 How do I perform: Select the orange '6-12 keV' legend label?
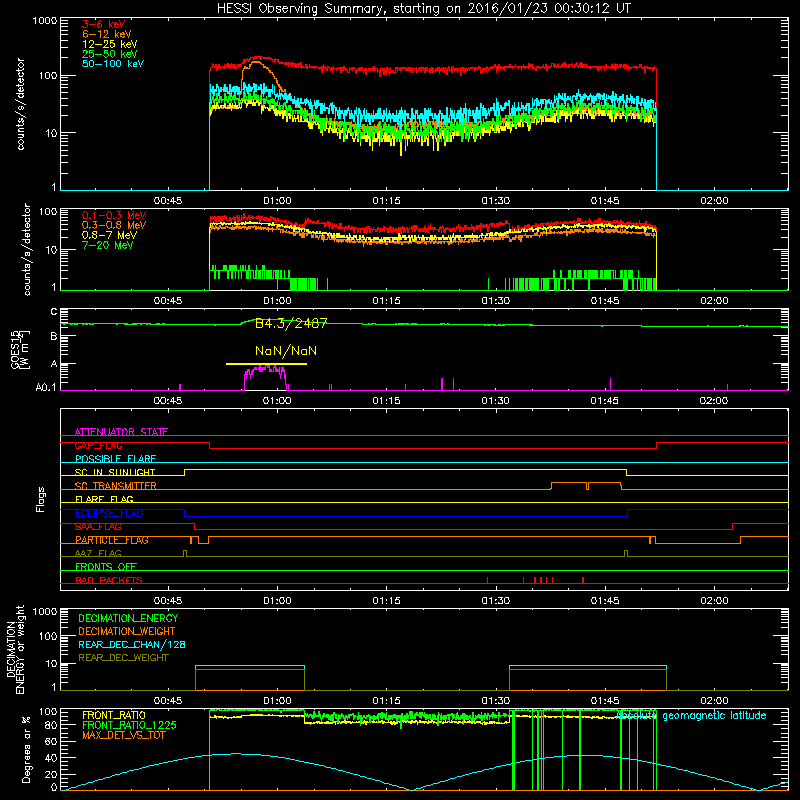pos(107,34)
